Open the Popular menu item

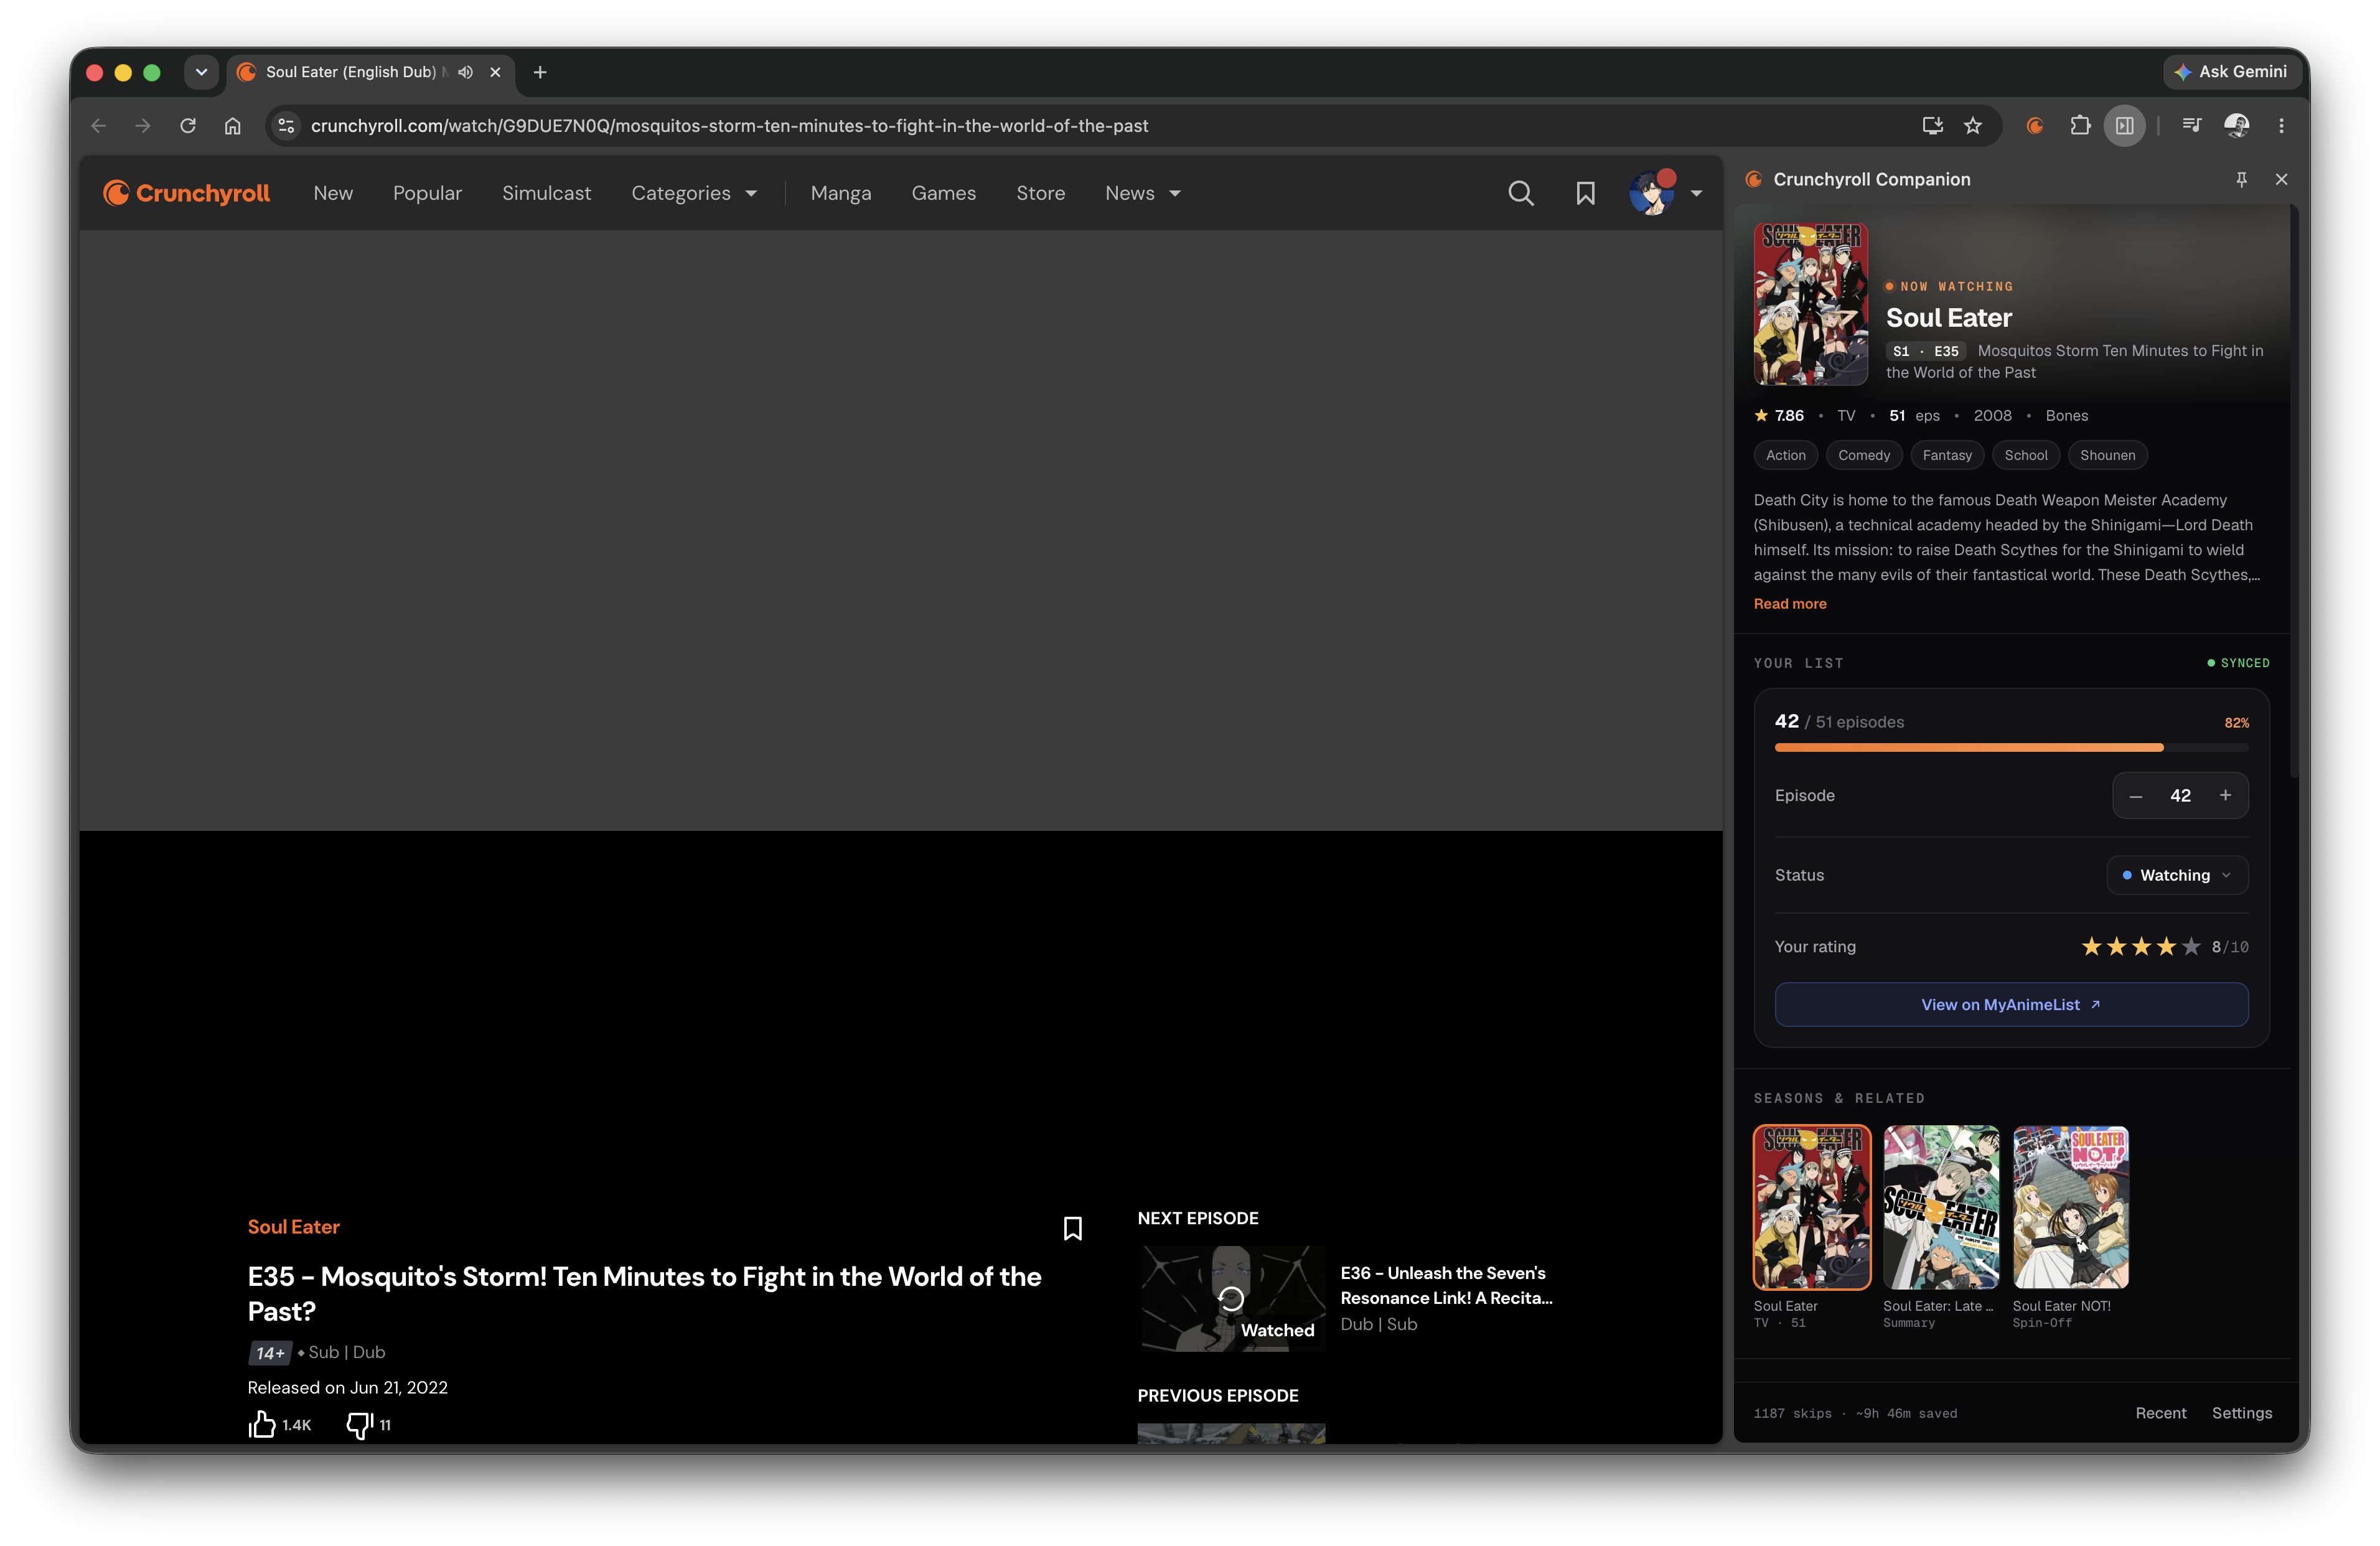427,193
